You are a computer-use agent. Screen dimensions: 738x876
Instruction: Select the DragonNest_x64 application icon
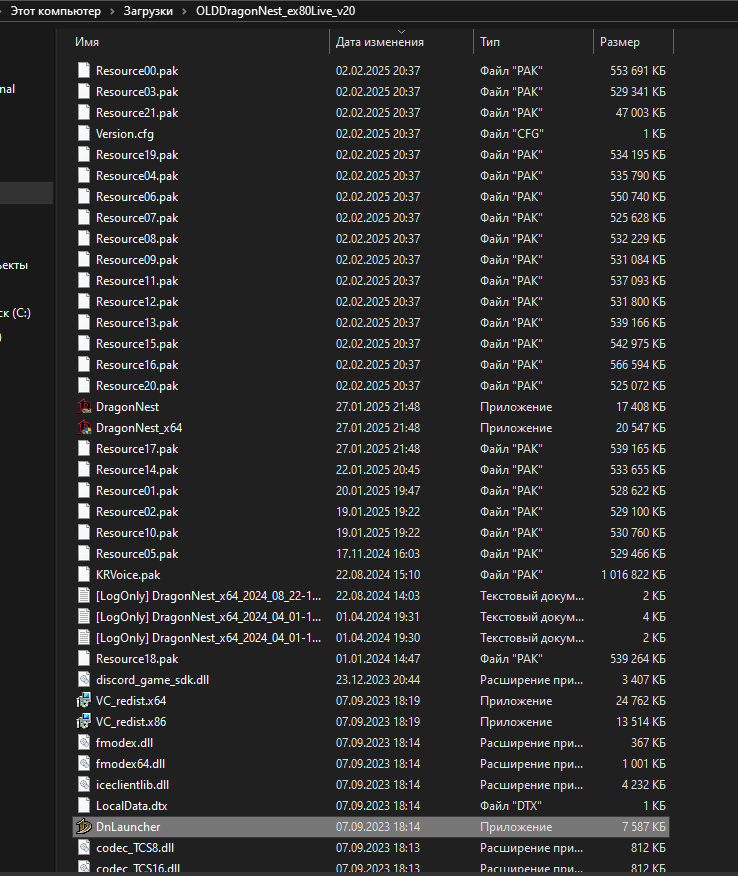pos(84,428)
